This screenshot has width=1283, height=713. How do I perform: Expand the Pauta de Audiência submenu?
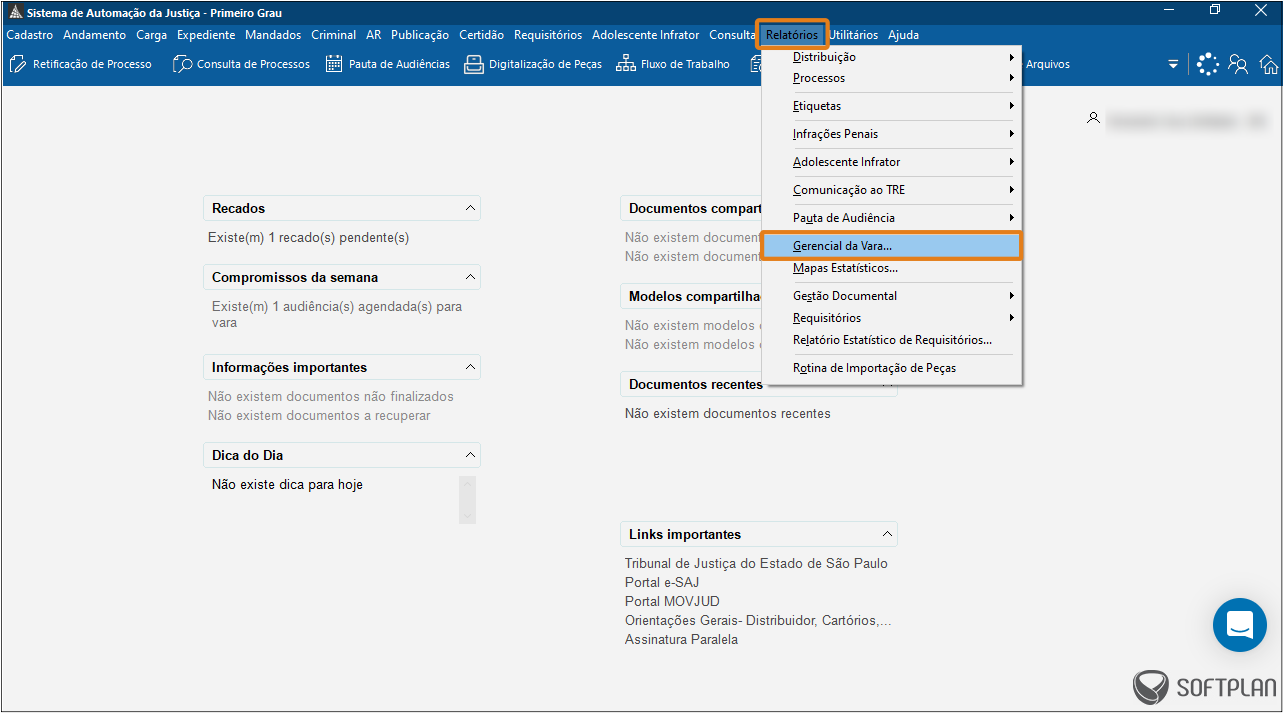(892, 218)
